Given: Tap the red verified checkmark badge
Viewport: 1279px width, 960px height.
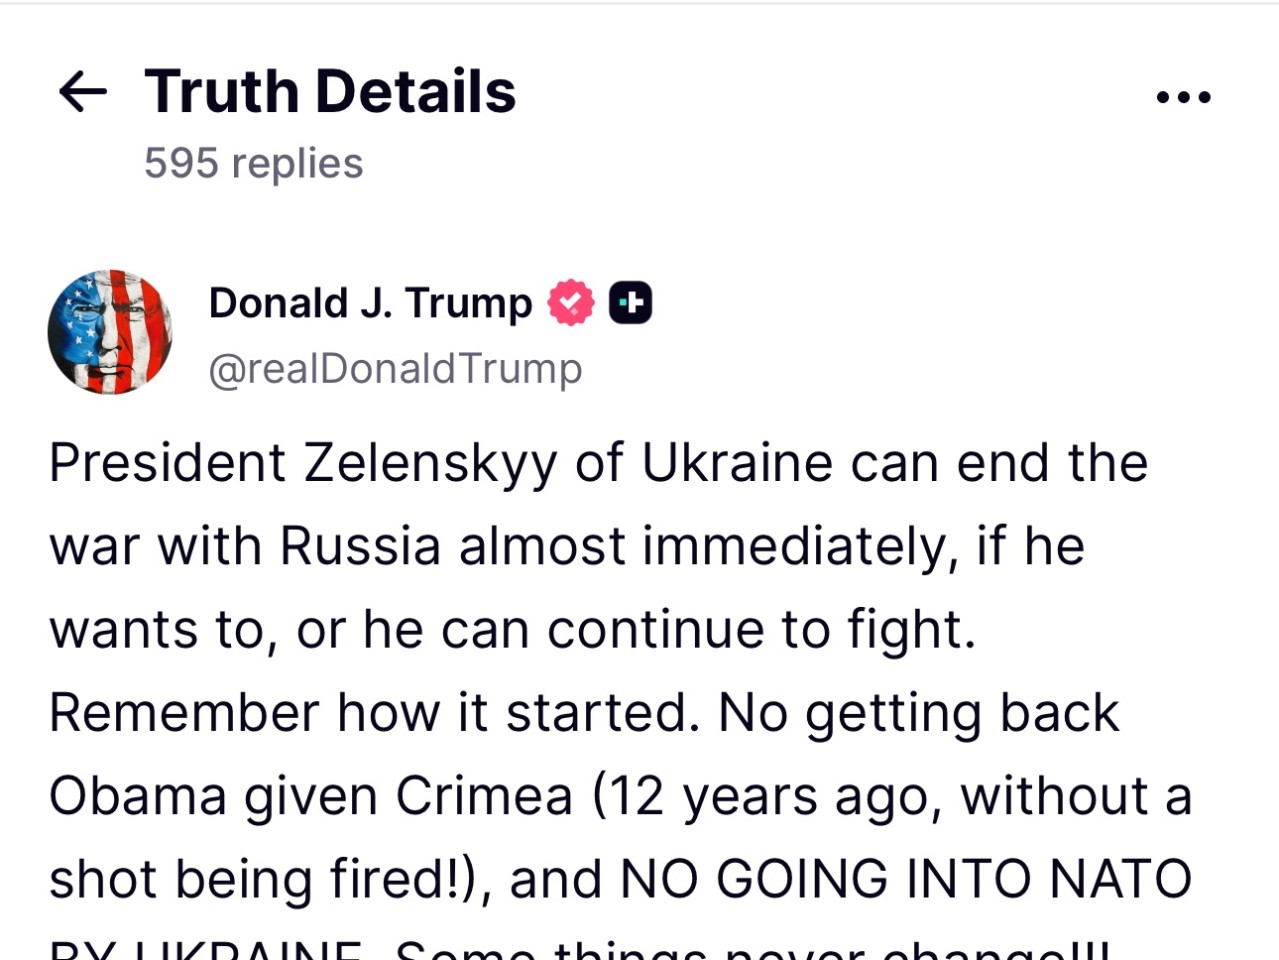Looking at the screenshot, I should (570, 303).
